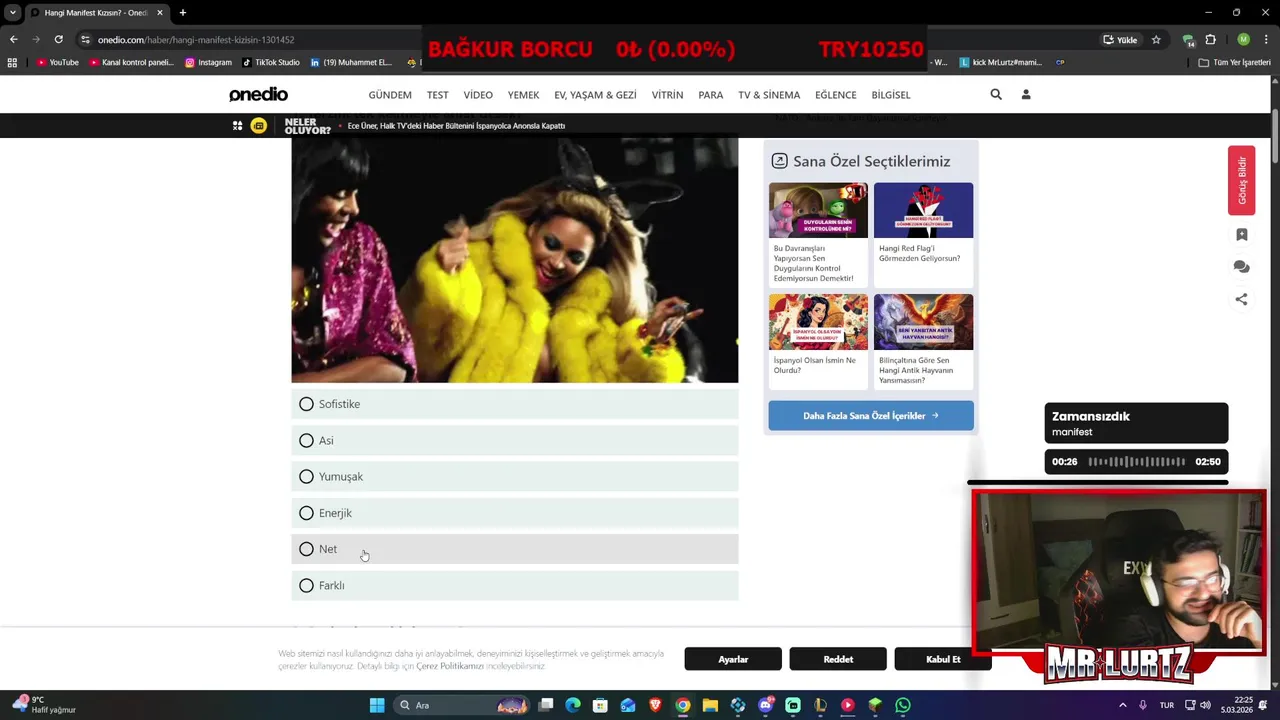
Task: Star this page in the address bar
Action: click(x=1156, y=39)
